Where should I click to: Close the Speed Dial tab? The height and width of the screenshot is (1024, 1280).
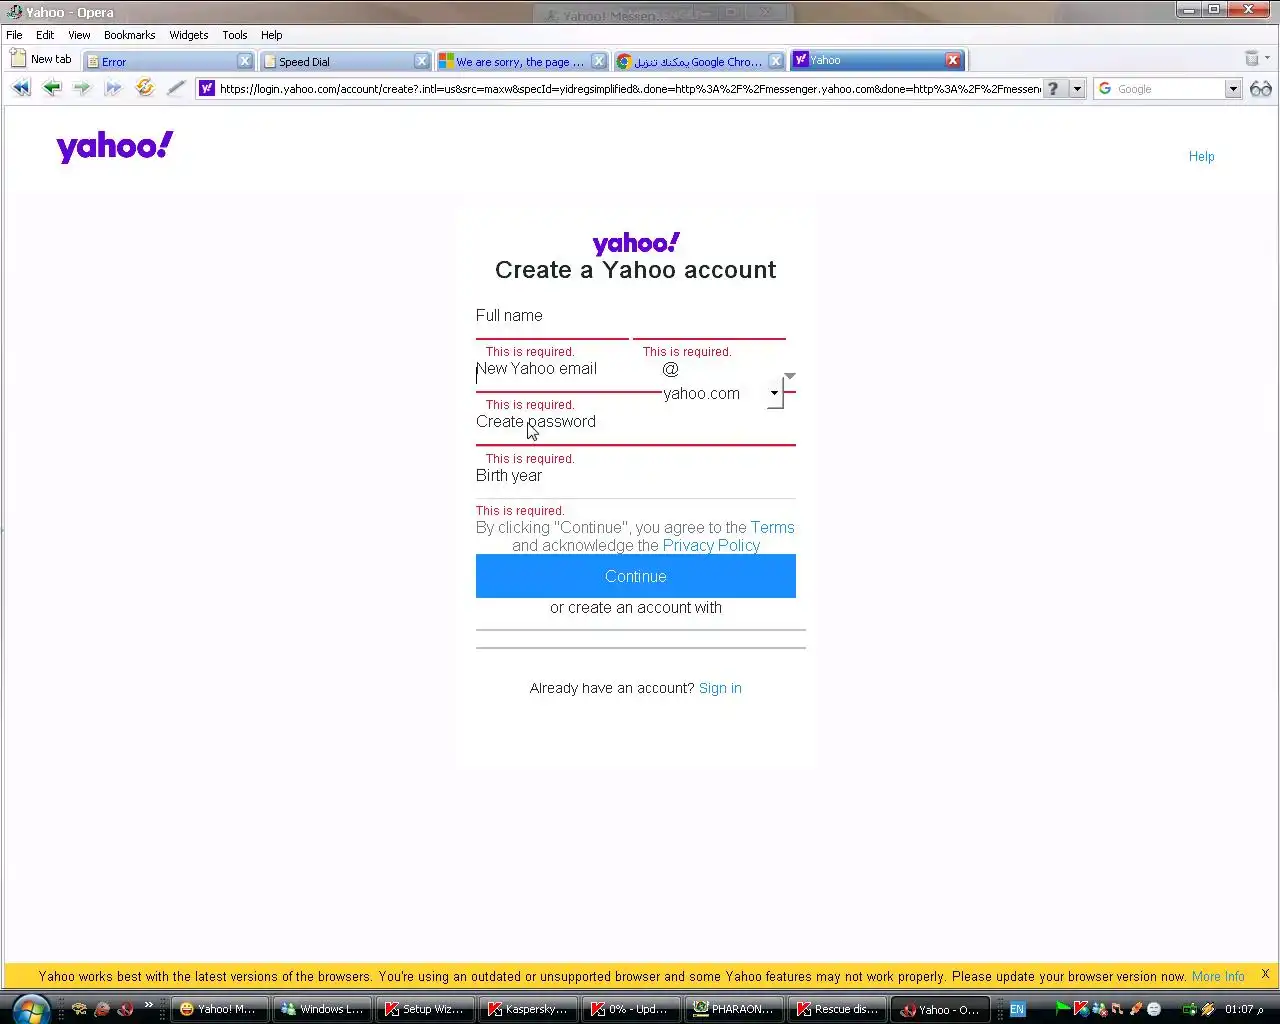pos(421,61)
